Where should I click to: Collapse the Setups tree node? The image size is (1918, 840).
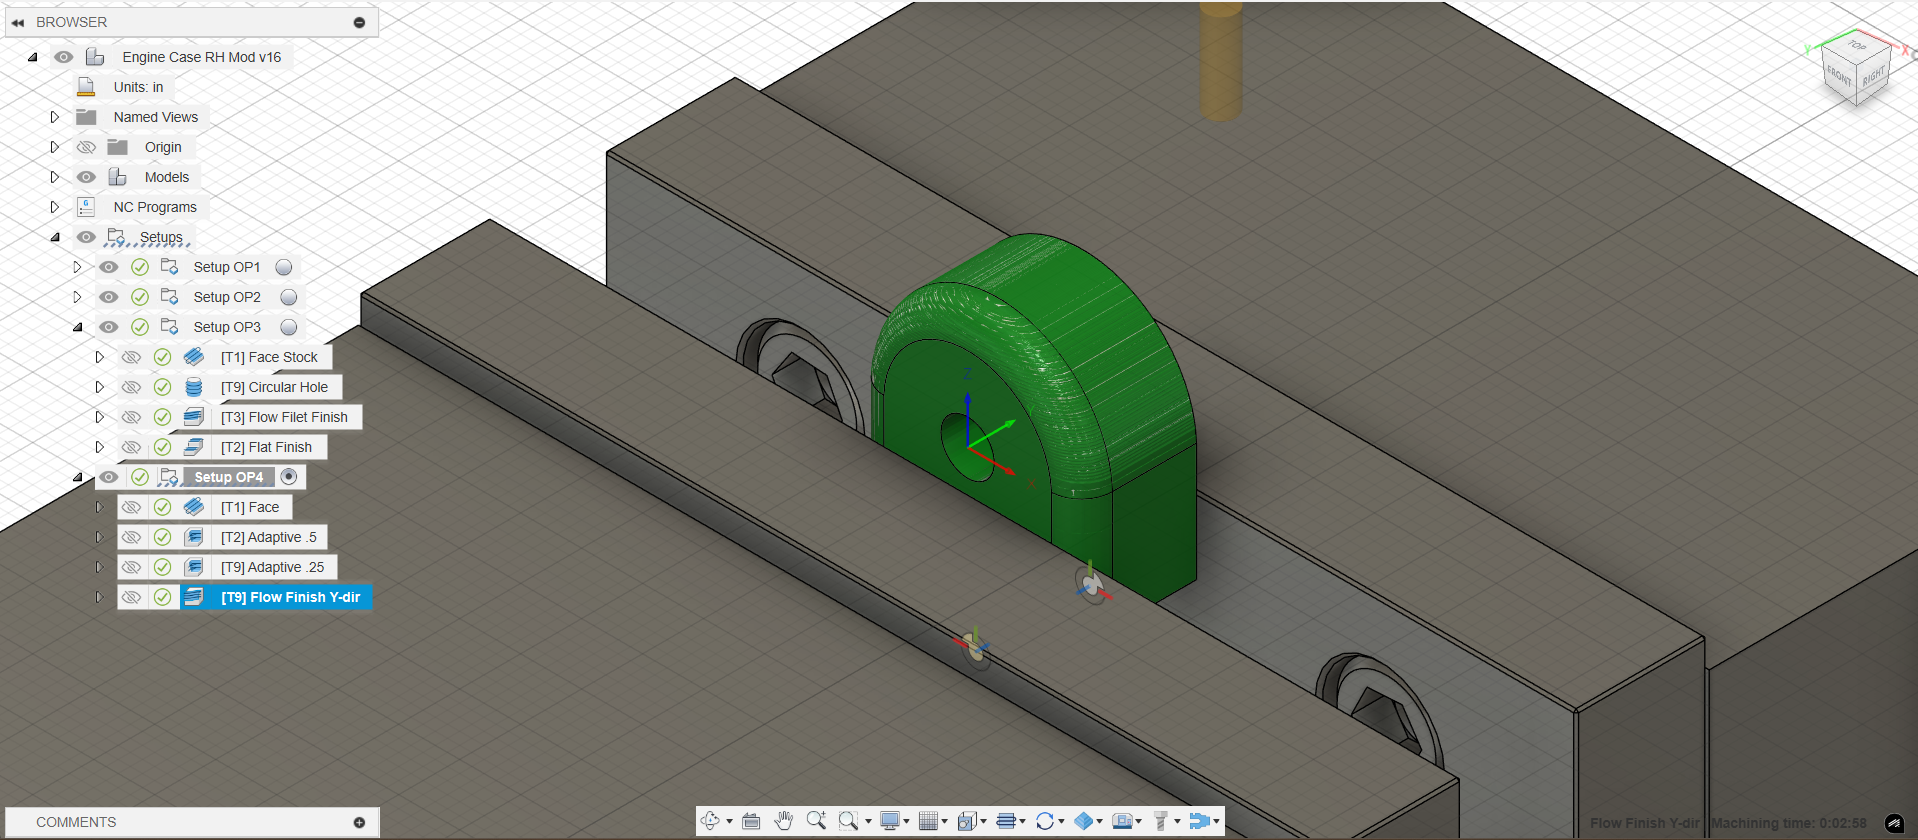[x=55, y=237]
